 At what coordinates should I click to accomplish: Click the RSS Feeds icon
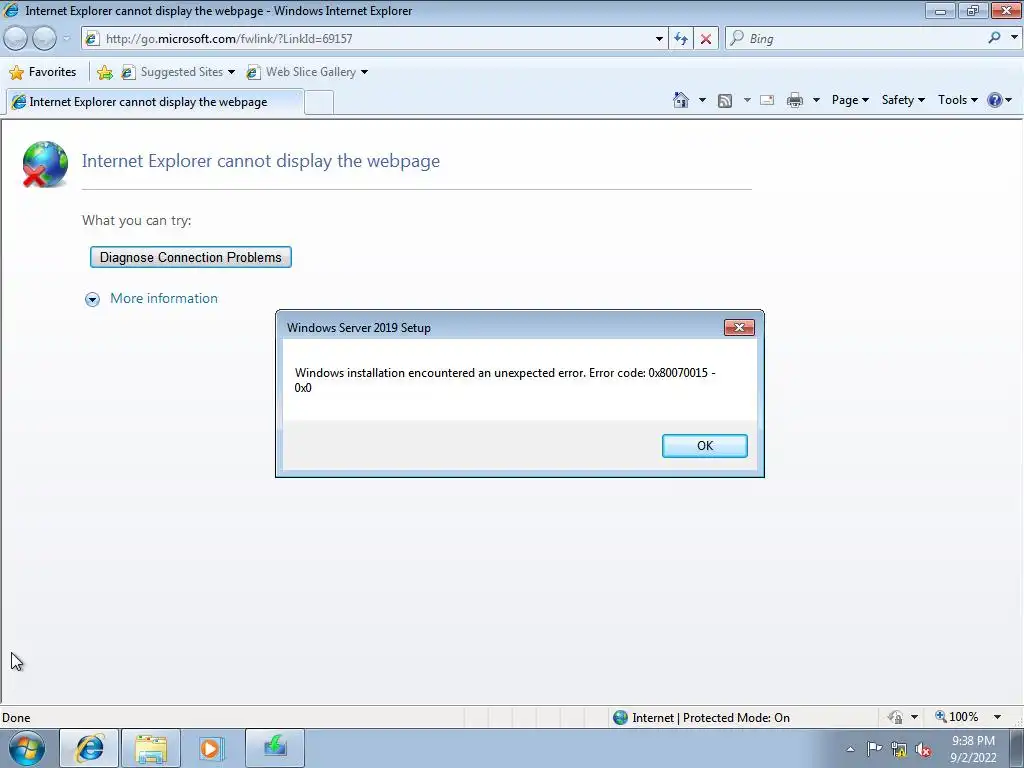[725, 100]
